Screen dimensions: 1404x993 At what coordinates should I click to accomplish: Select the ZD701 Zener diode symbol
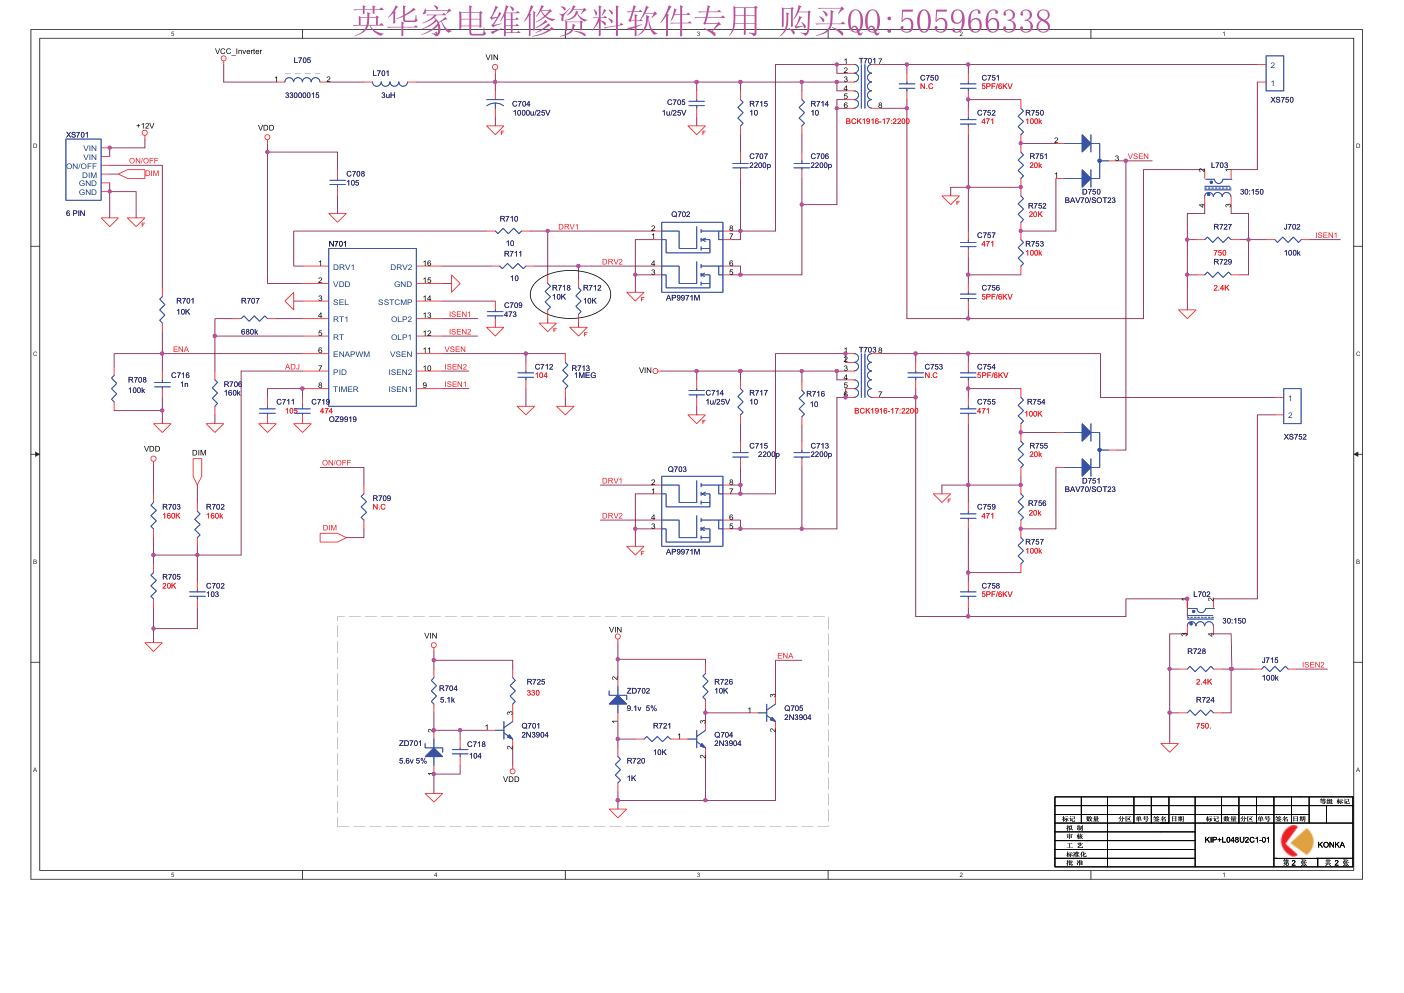tap(434, 751)
